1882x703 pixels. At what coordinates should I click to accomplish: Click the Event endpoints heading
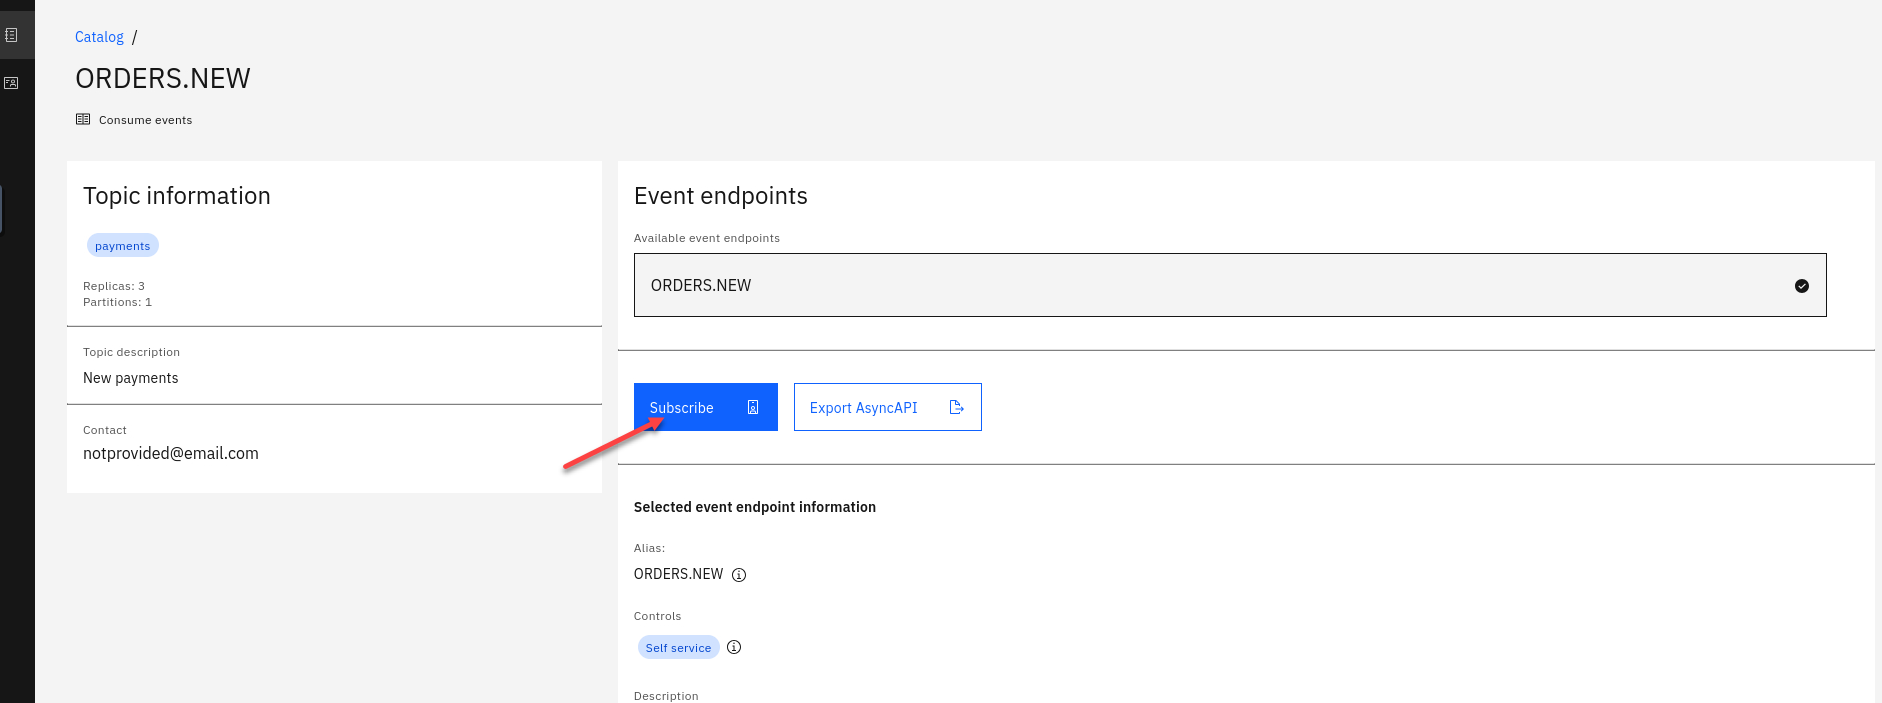pos(720,196)
